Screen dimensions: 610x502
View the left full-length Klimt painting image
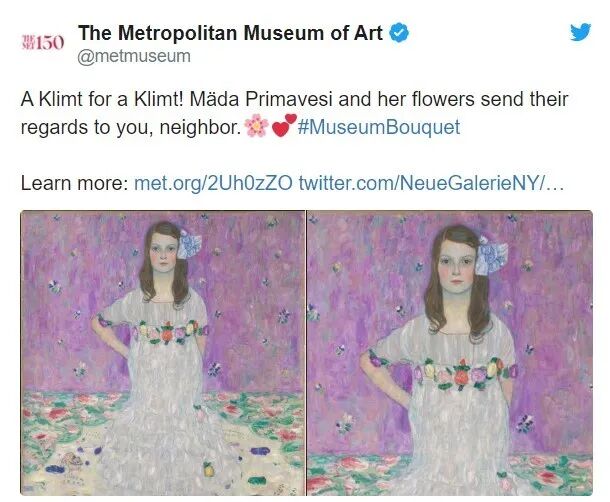click(x=163, y=353)
